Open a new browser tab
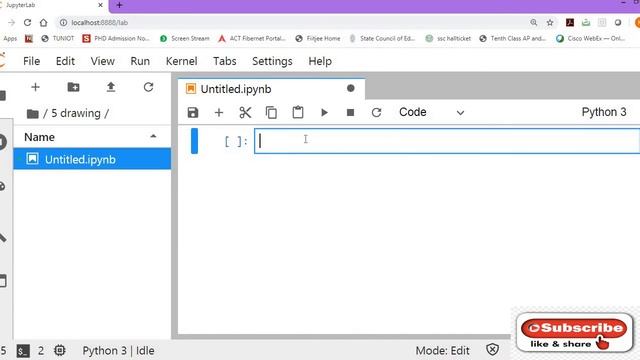The image size is (640, 360). pyautogui.click(x=119, y=5)
